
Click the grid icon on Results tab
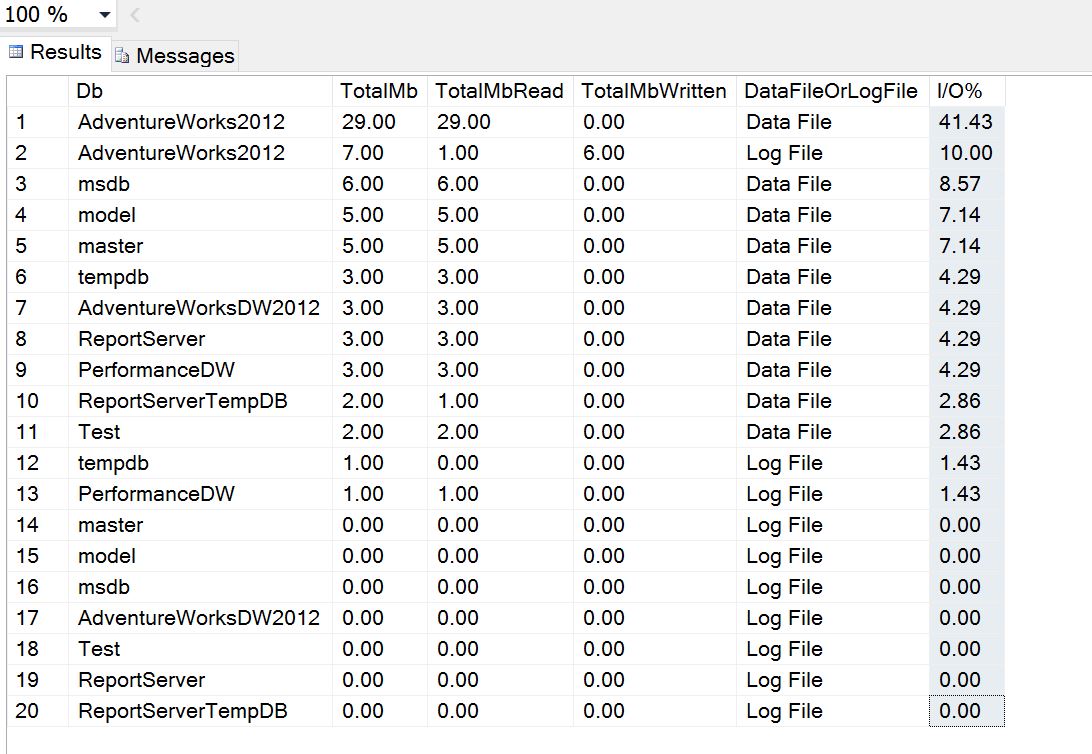(16, 52)
